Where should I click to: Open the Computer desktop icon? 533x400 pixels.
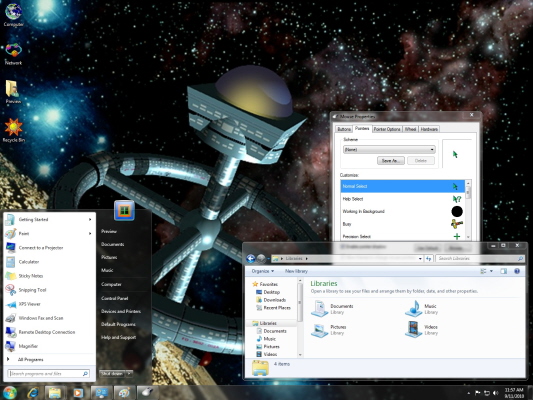pos(14,15)
